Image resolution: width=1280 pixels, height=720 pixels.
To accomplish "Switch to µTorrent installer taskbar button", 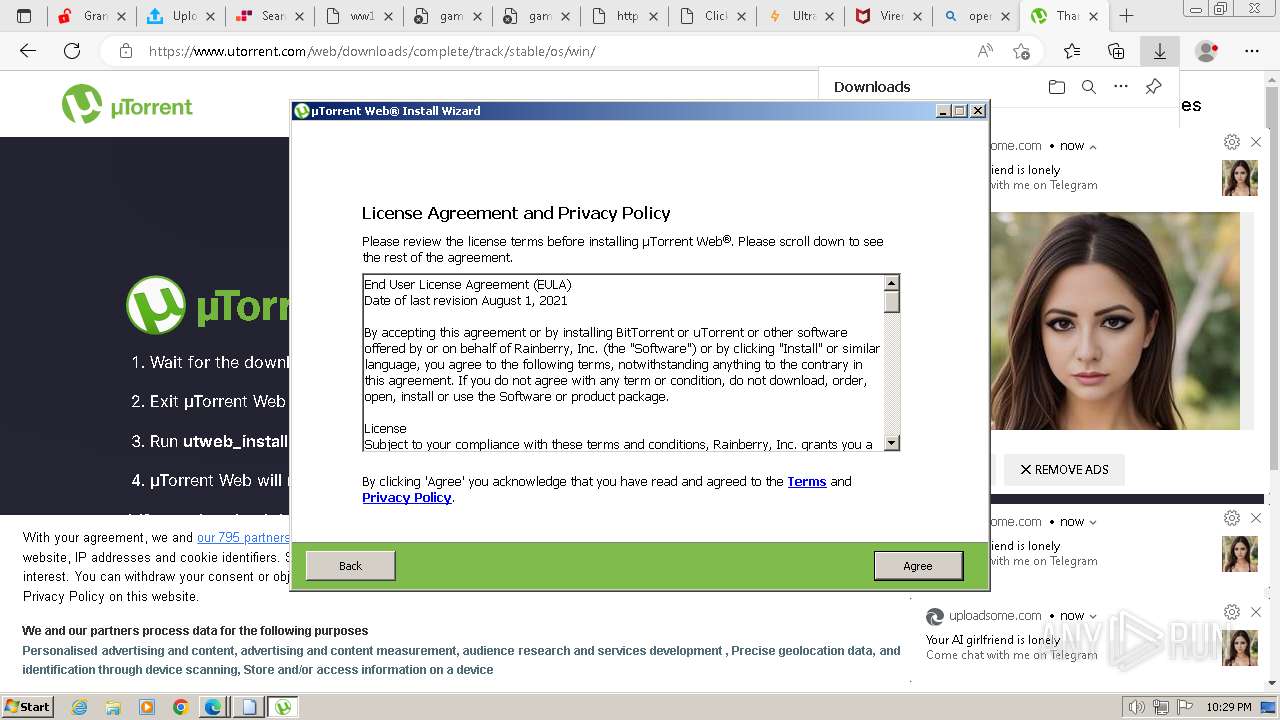I will [283, 707].
